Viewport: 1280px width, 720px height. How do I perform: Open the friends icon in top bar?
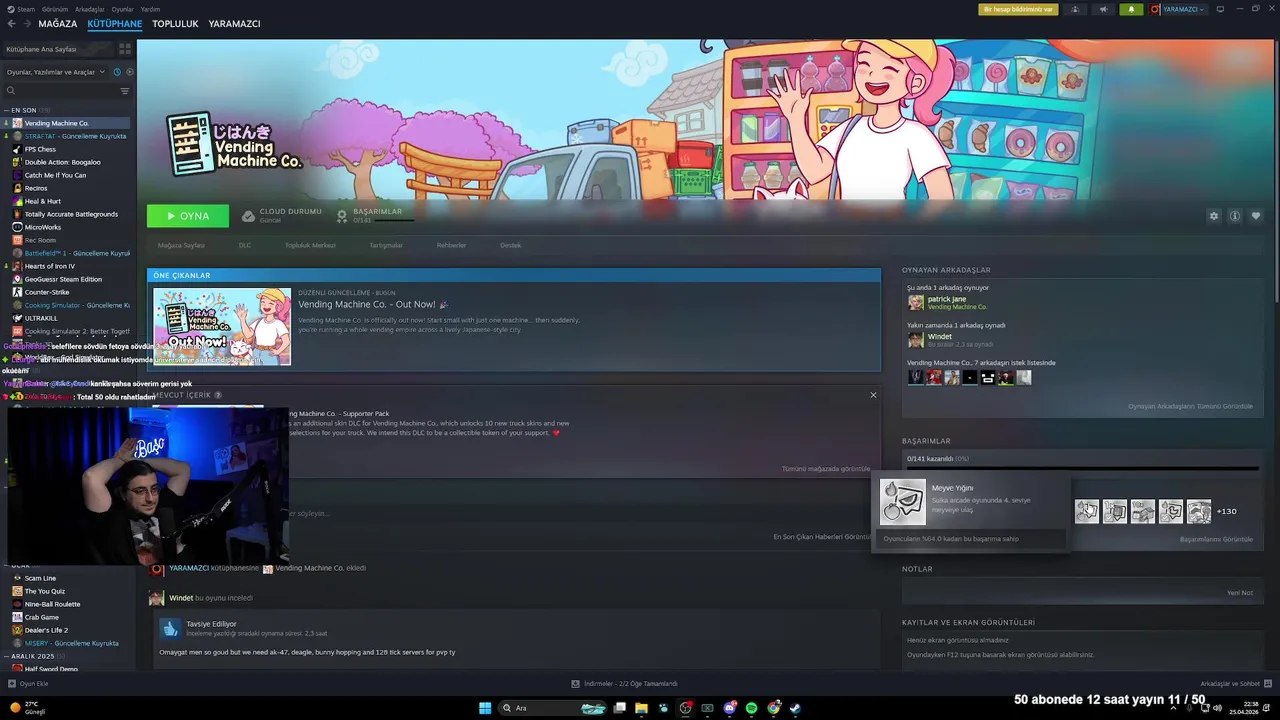(x=1075, y=9)
